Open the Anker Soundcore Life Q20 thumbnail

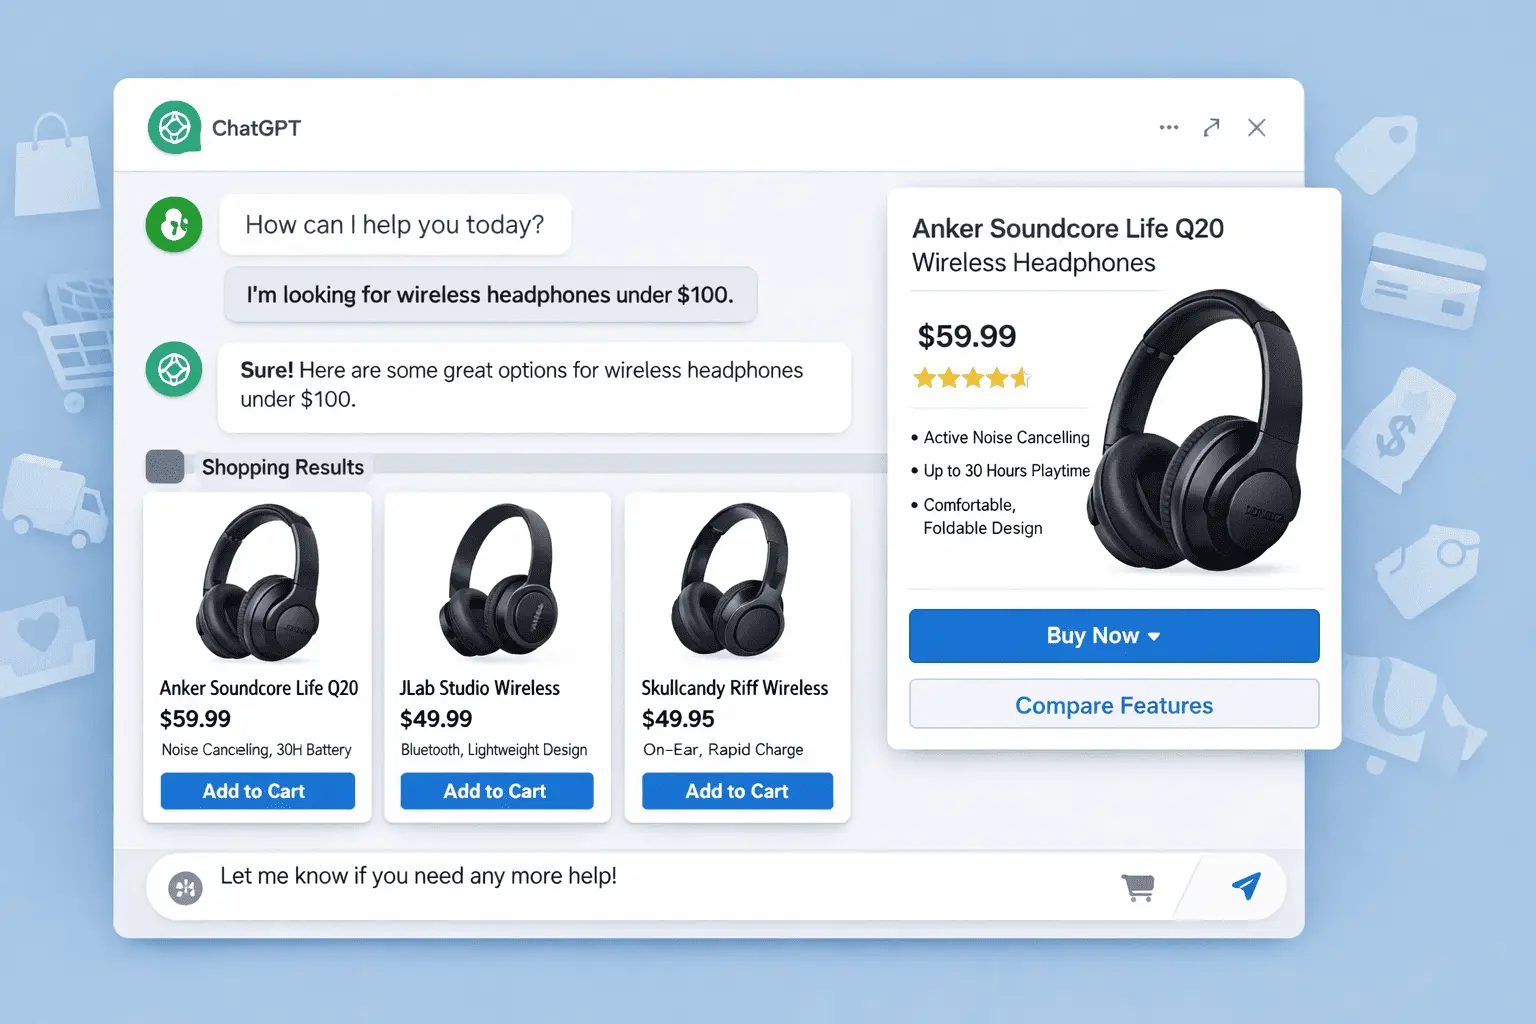pos(258,583)
